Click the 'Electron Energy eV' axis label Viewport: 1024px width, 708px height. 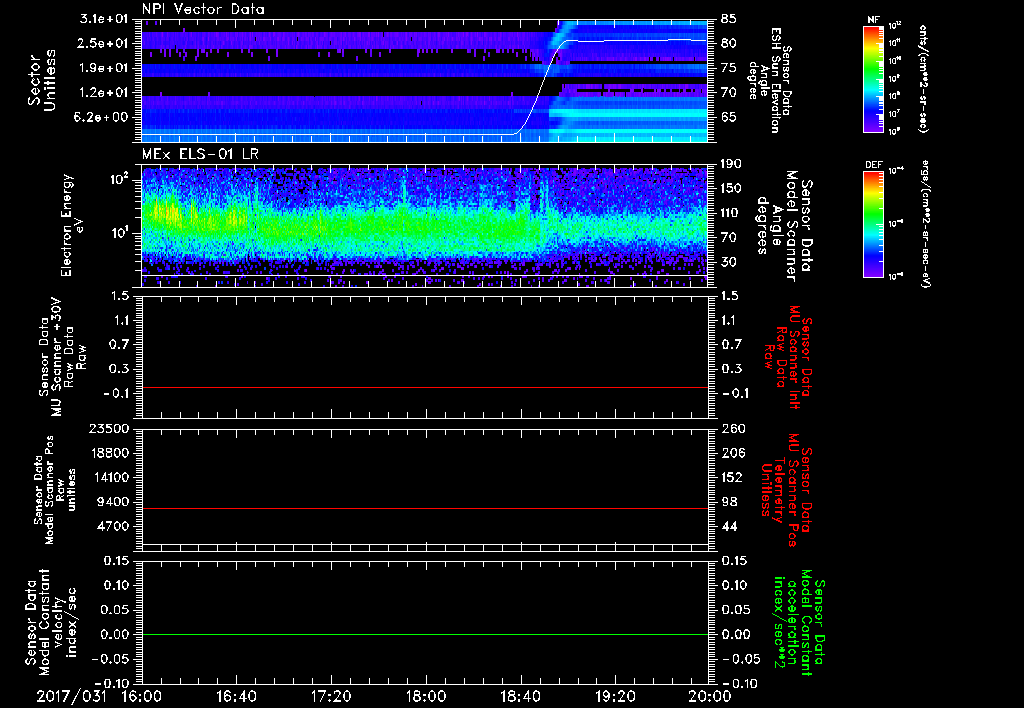tap(71, 225)
